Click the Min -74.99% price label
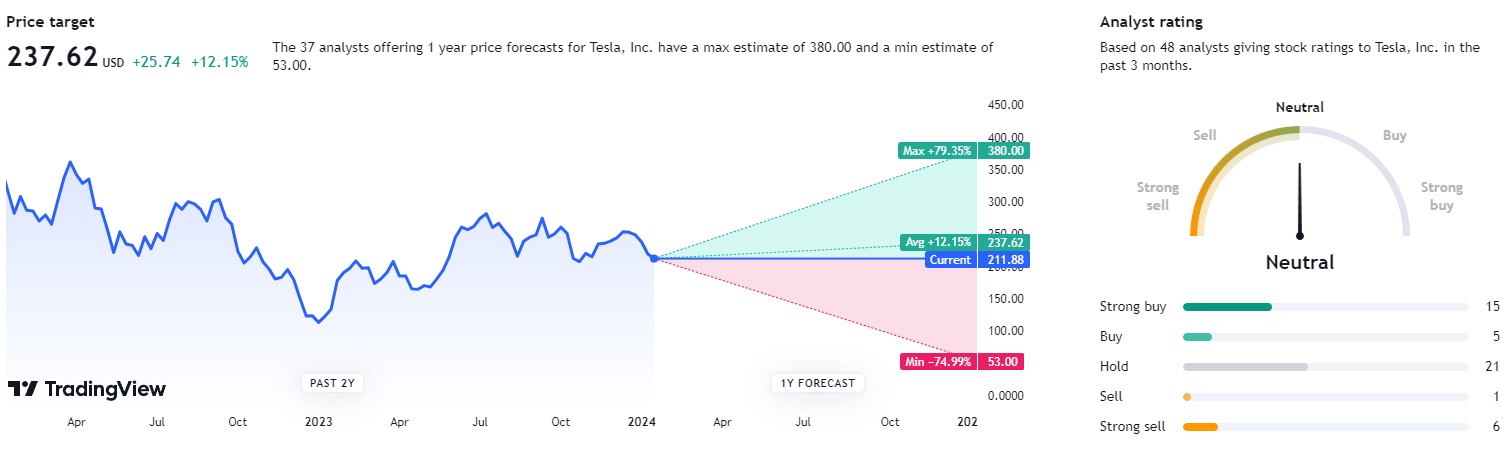The image size is (1512, 459). (x=937, y=362)
